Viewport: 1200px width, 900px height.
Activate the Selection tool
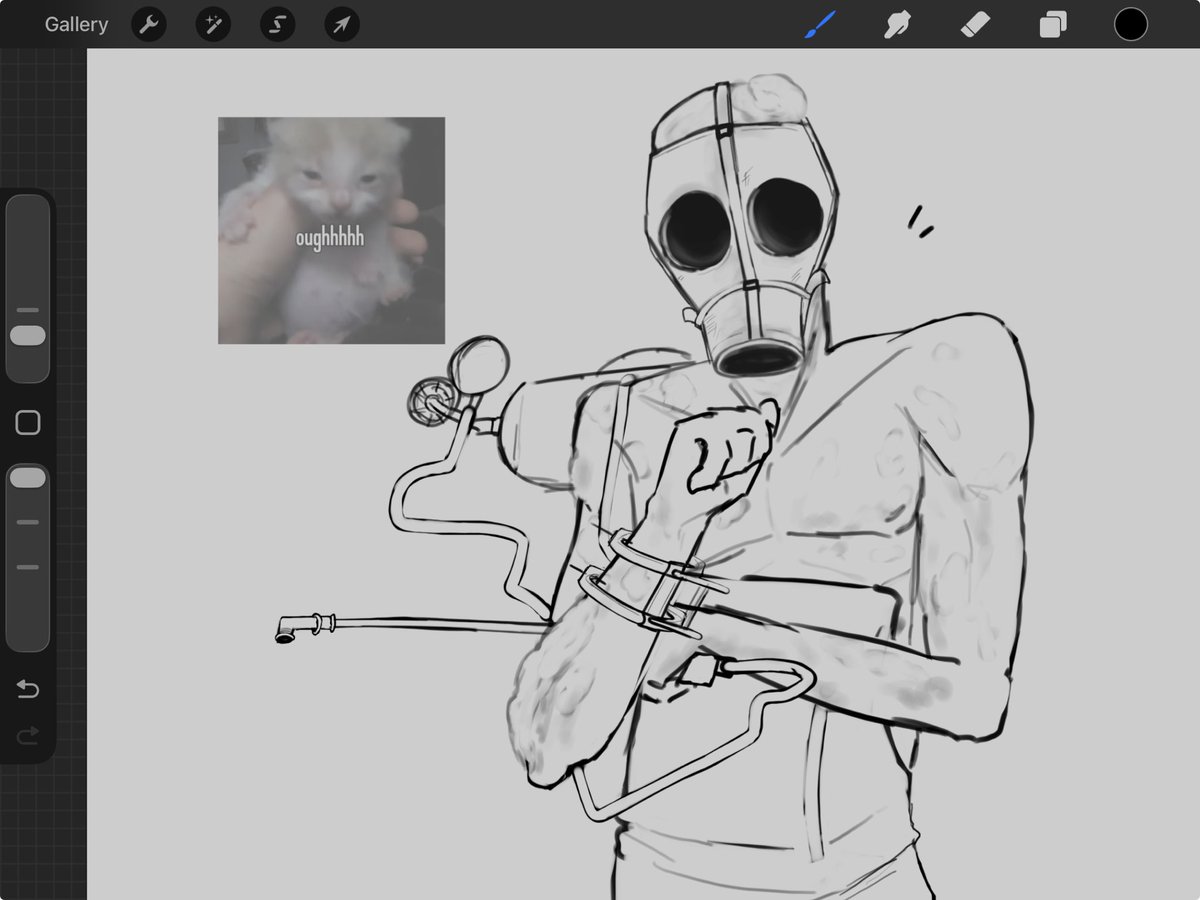click(x=277, y=24)
